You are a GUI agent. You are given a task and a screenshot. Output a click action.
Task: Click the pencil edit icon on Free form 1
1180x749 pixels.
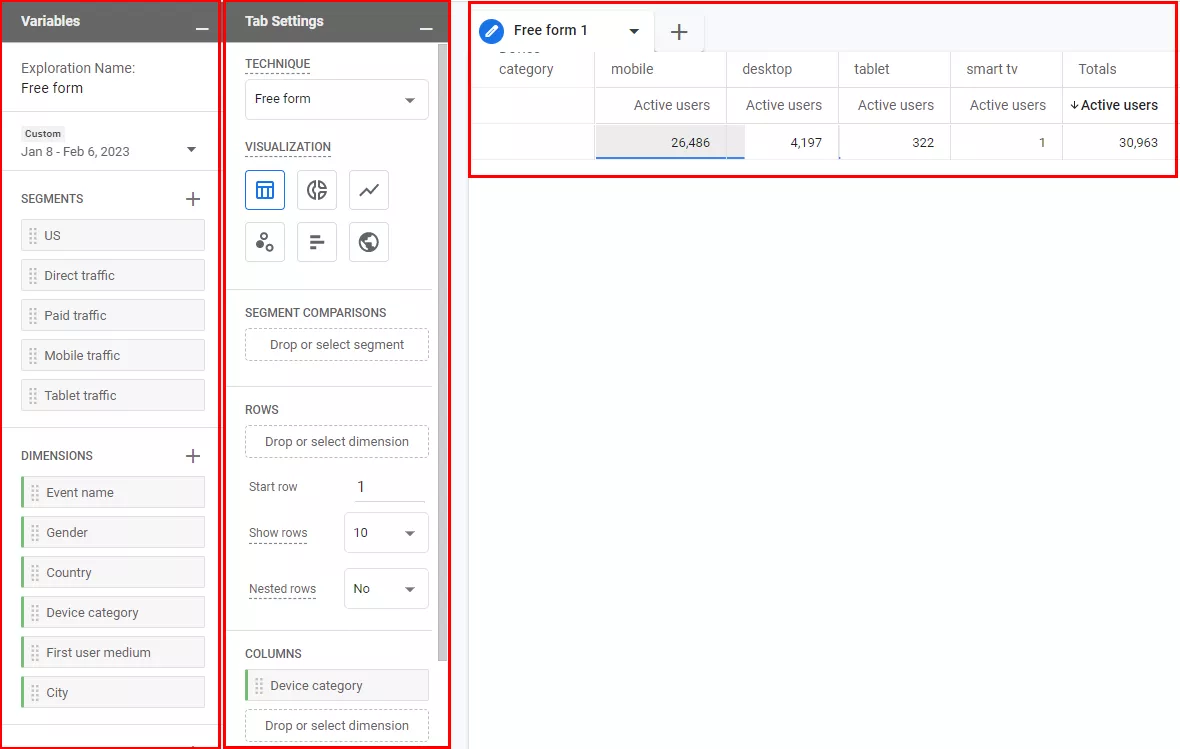[491, 31]
